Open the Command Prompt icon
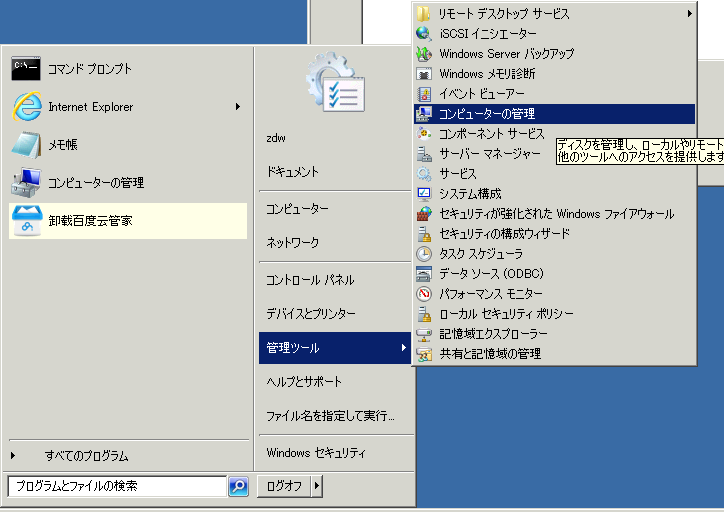 pos(26,69)
